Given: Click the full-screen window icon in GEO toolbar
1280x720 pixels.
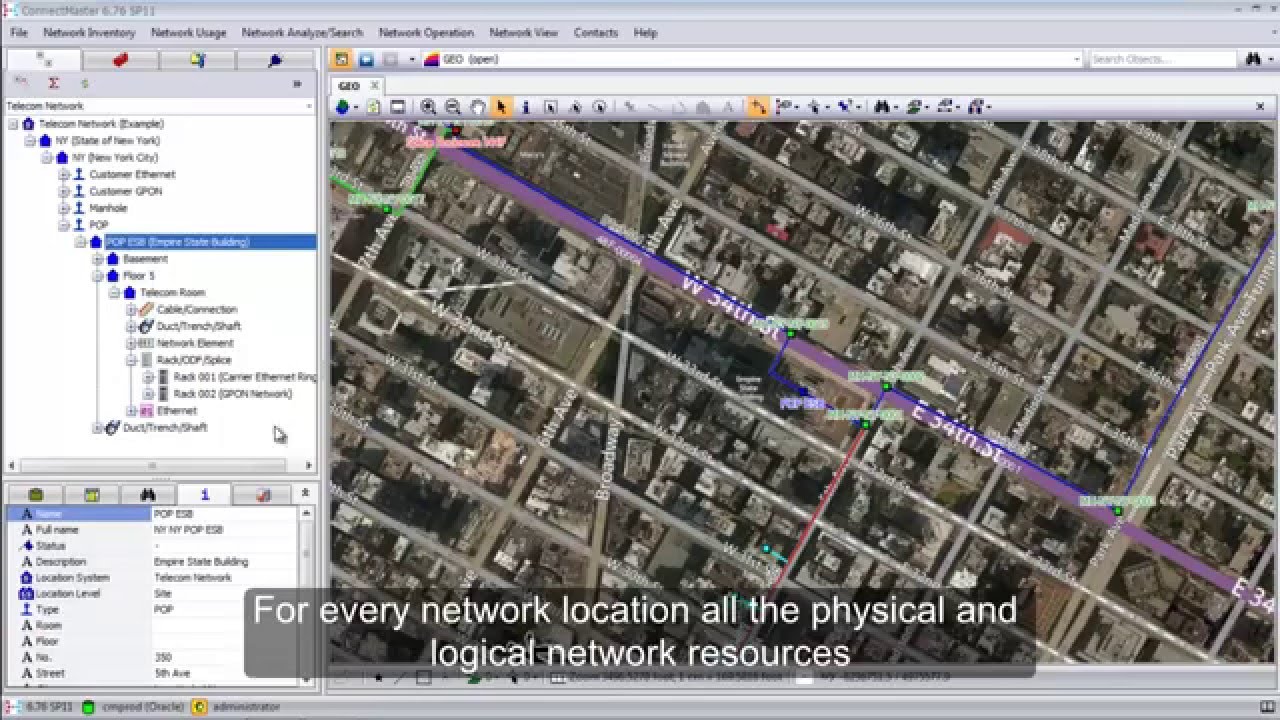Looking at the screenshot, I should (397, 107).
